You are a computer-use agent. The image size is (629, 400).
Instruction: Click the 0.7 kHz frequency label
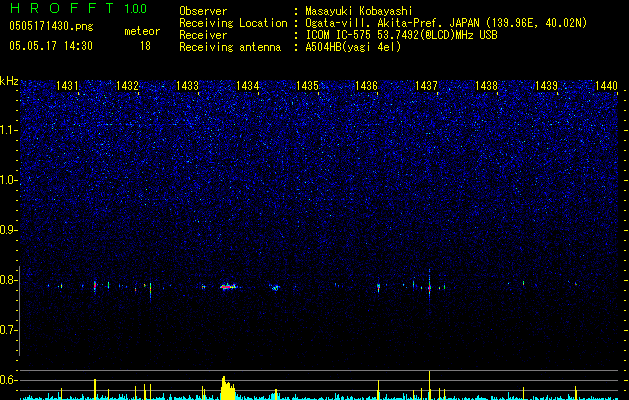pyautogui.click(x=8, y=330)
